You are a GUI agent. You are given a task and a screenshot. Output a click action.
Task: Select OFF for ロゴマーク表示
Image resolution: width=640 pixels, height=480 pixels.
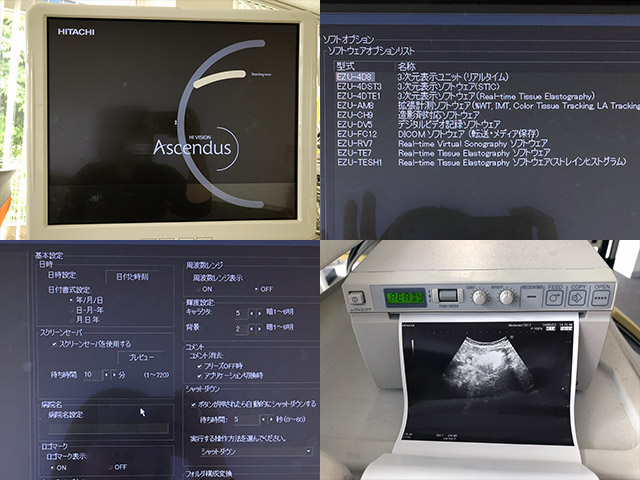[x=118, y=467]
